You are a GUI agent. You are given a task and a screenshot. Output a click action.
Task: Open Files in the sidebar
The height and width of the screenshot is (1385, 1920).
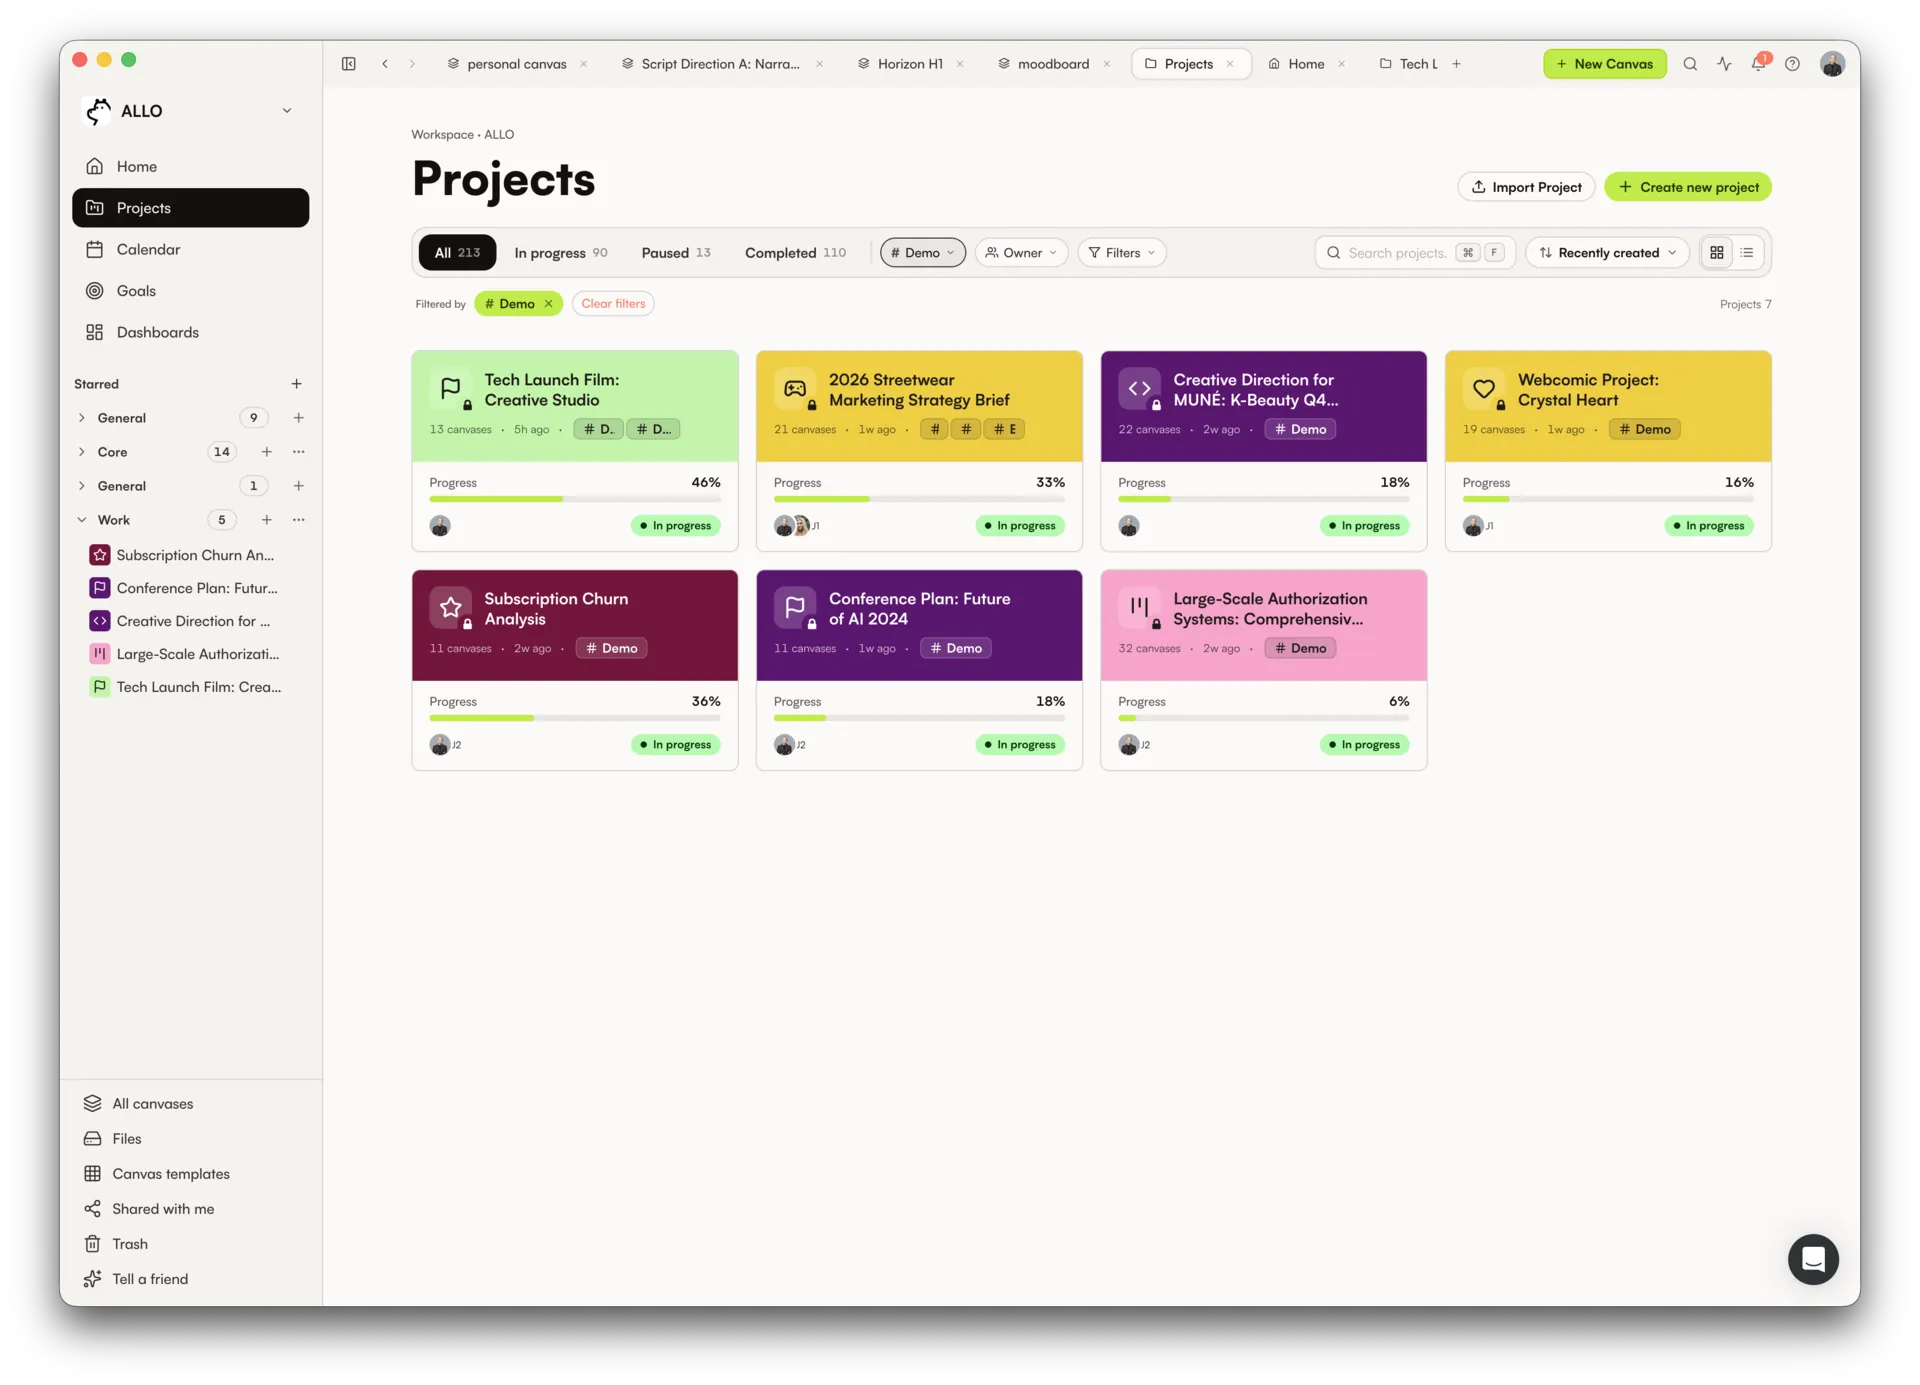191,1138
